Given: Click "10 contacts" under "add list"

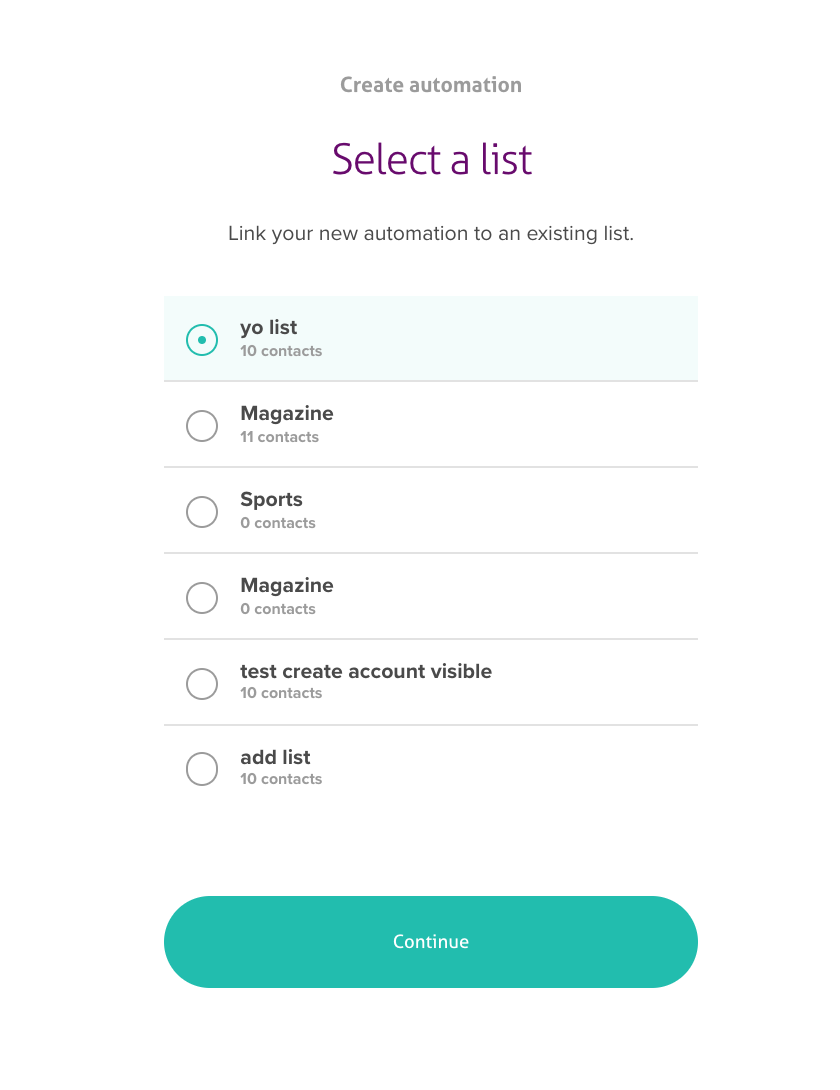Looking at the screenshot, I should (281, 779).
